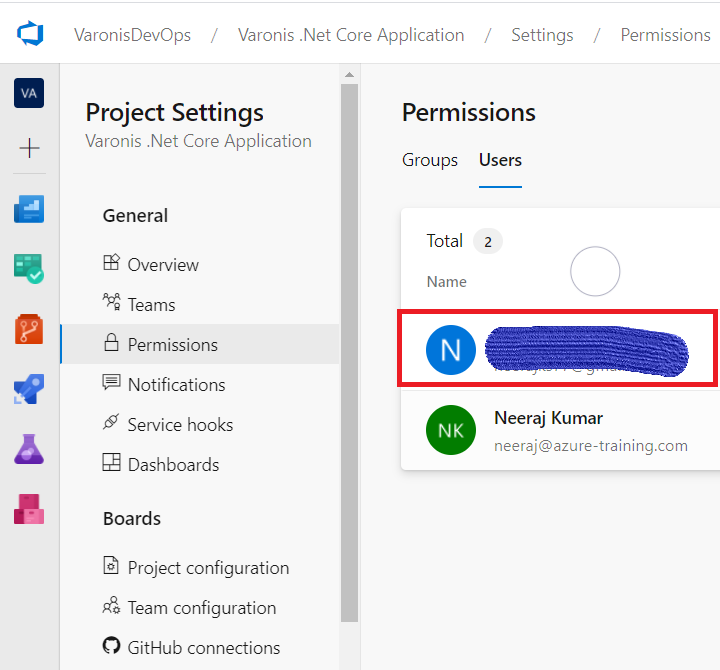Click the Azure DevOps logo
Screen dimensions: 720x670
pos(30,35)
